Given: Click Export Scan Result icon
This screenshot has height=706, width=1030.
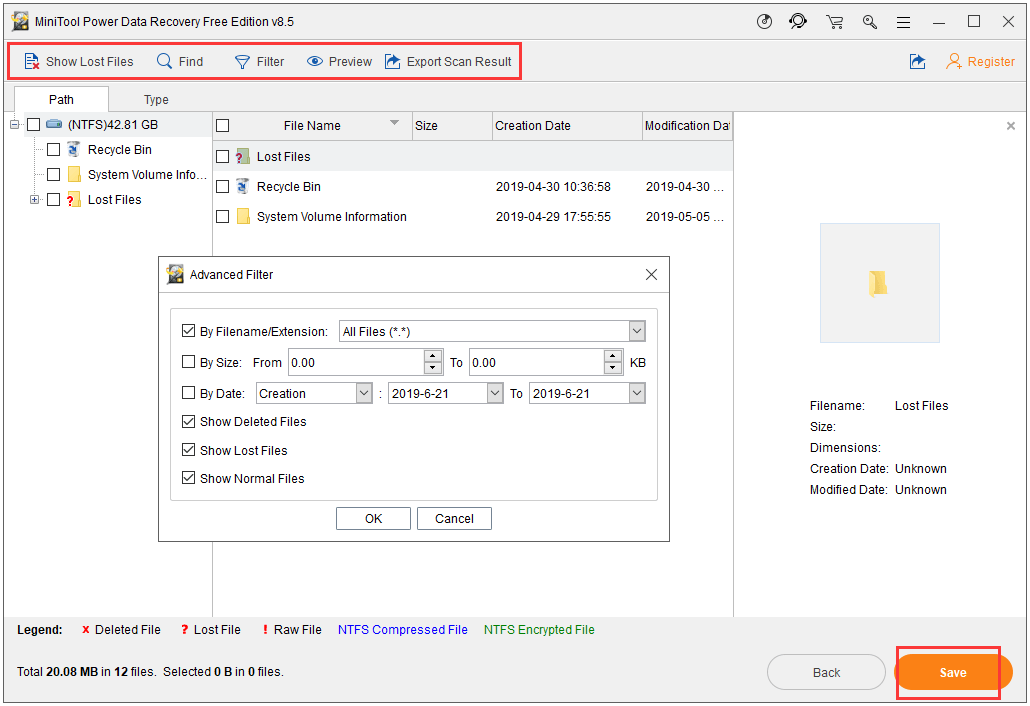Looking at the screenshot, I should click(392, 61).
